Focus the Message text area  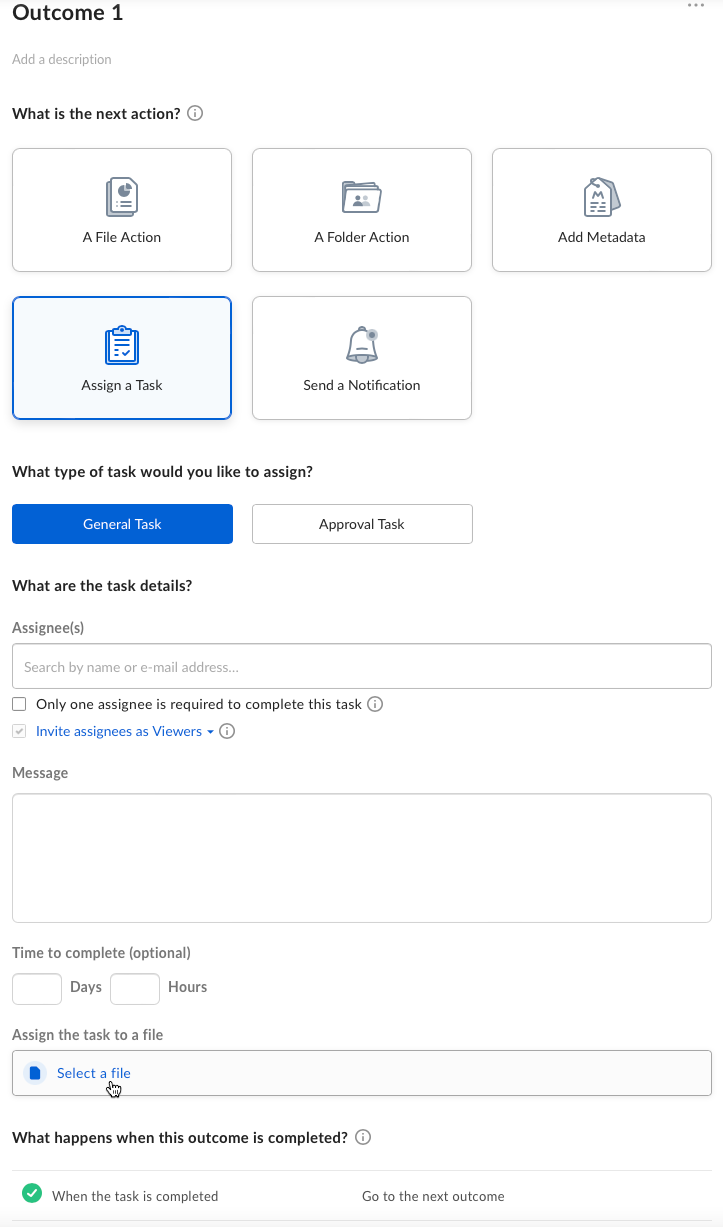tap(362, 858)
